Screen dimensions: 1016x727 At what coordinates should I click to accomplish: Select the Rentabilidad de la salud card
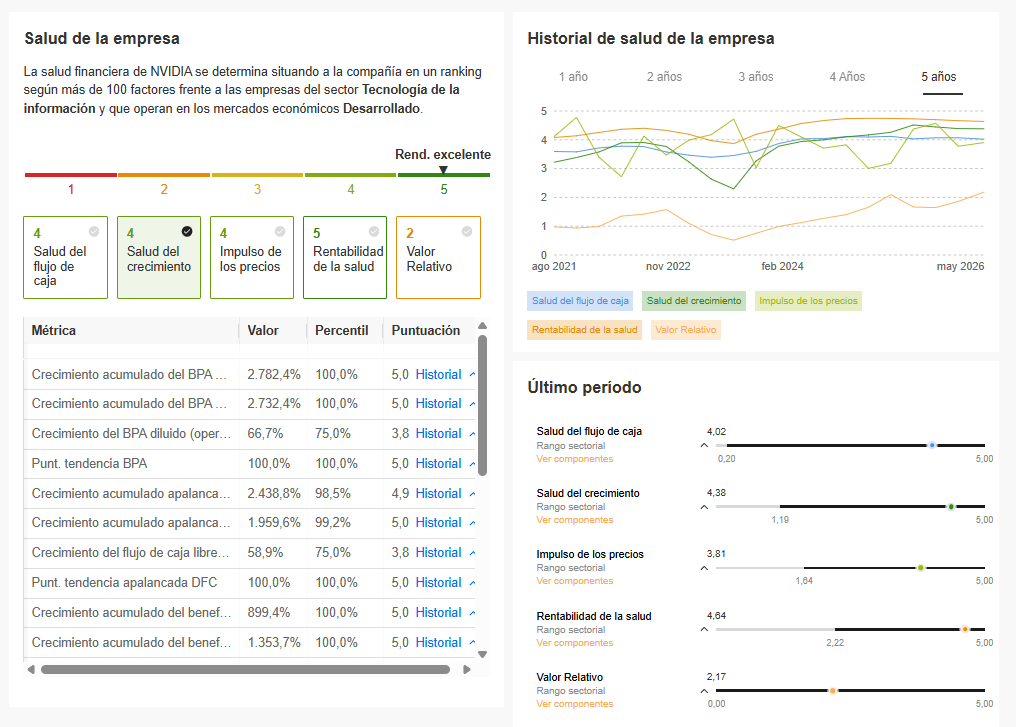pos(345,257)
